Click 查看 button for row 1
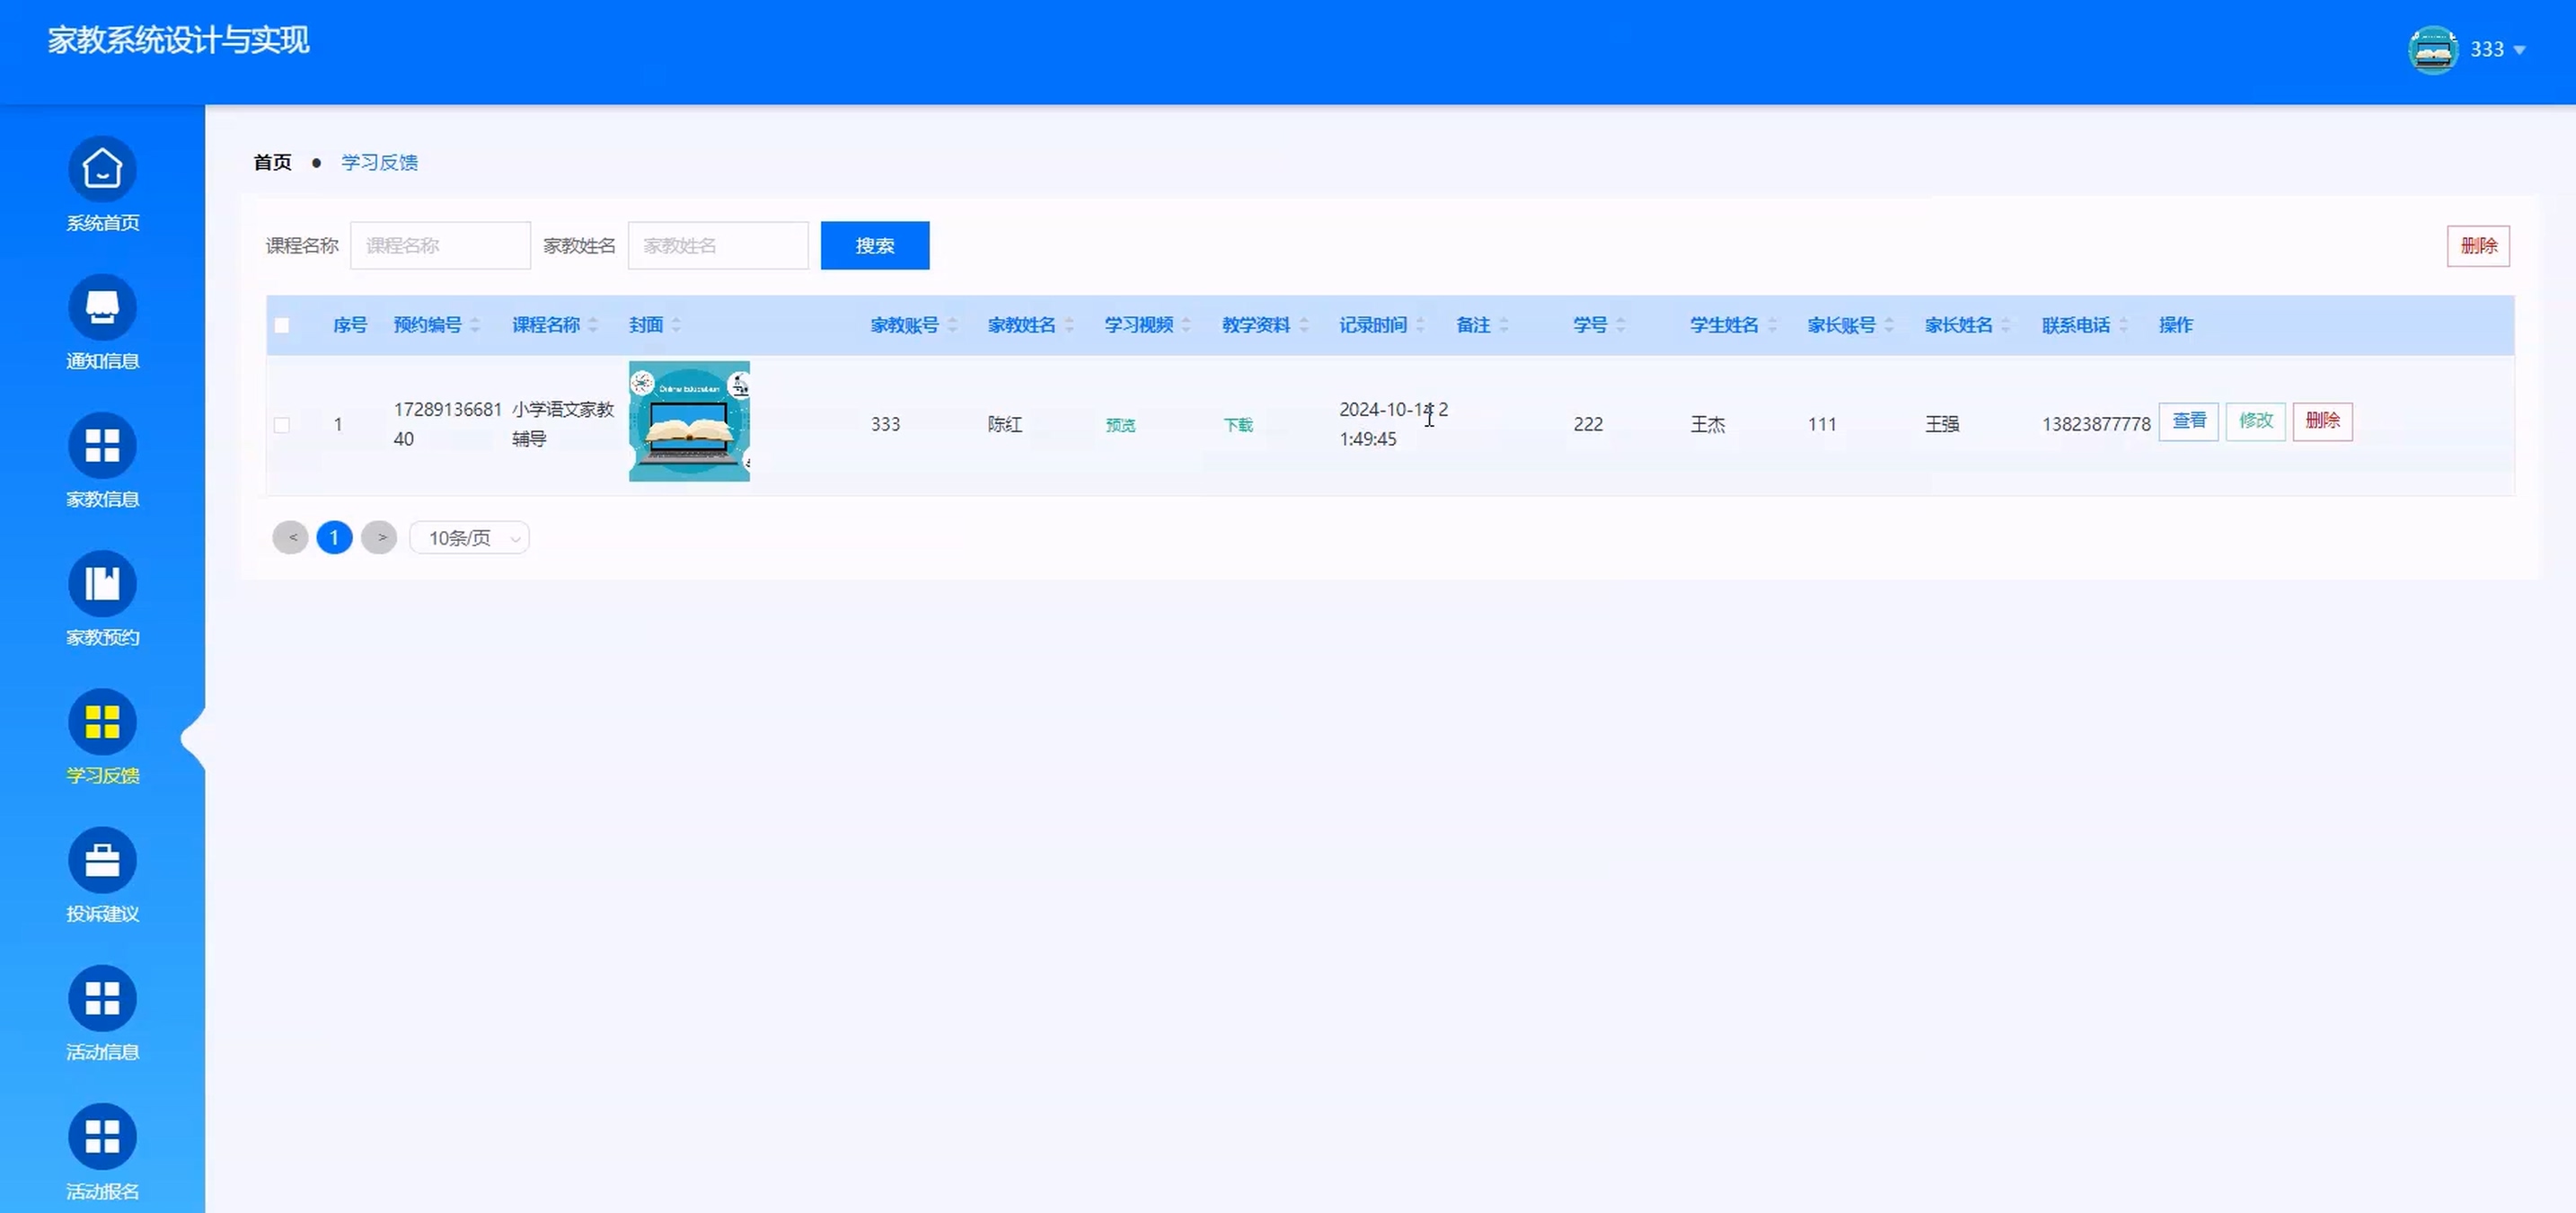The height and width of the screenshot is (1213, 2576). coord(2188,421)
